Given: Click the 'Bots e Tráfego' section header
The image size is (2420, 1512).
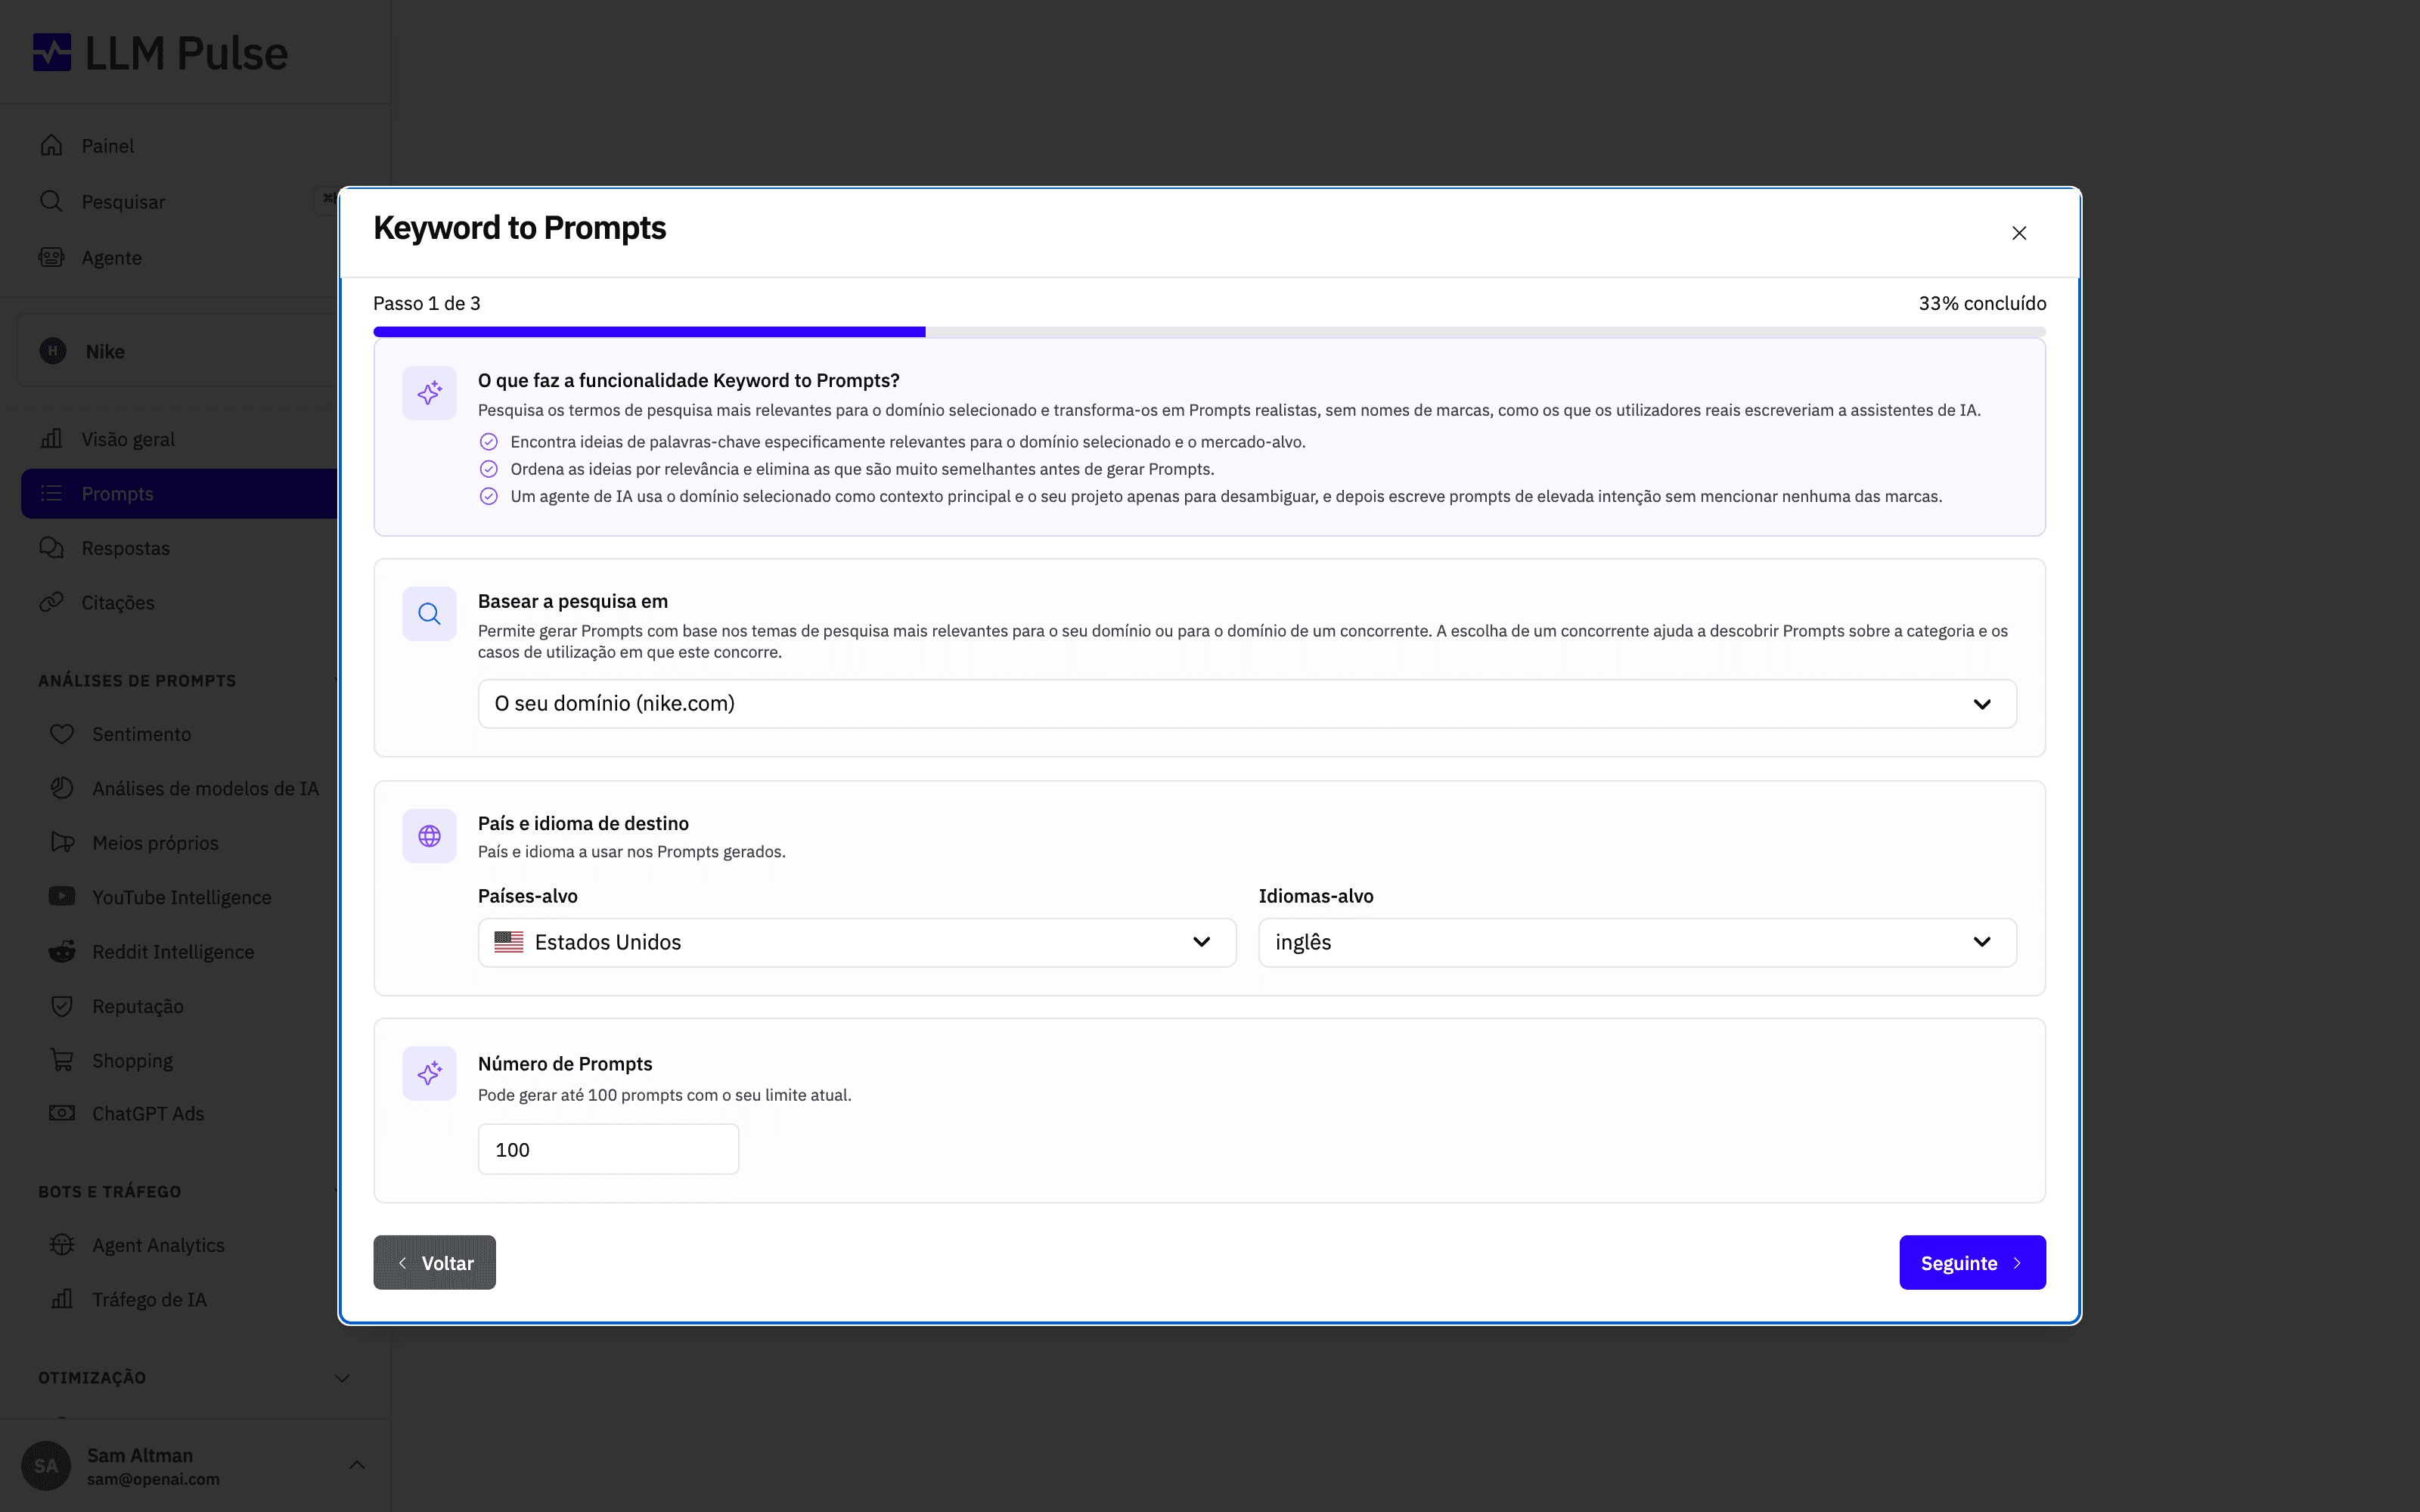Looking at the screenshot, I should pyautogui.click(x=110, y=1192).
